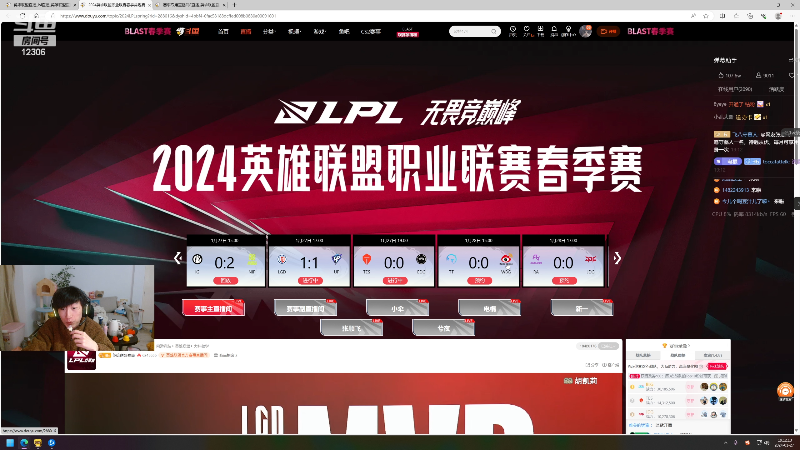
Task: Select the third tab in ranking panel
Action: (x=712, y=355)
